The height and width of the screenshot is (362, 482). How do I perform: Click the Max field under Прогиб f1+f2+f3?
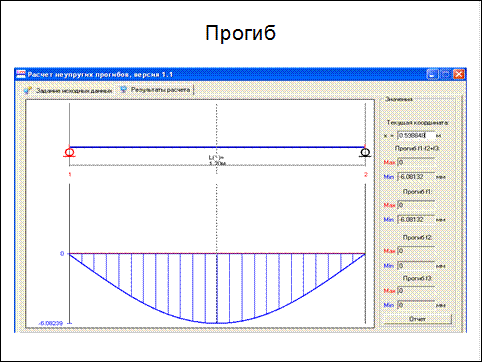(416, 162)
